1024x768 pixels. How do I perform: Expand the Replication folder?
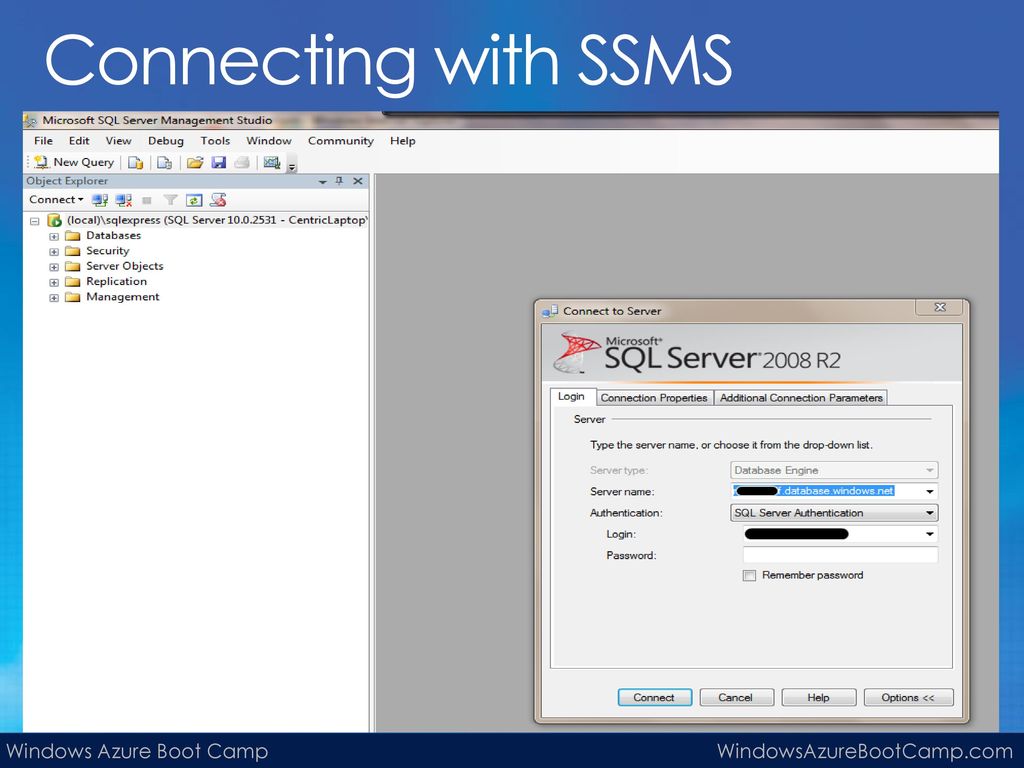[54, 283]
